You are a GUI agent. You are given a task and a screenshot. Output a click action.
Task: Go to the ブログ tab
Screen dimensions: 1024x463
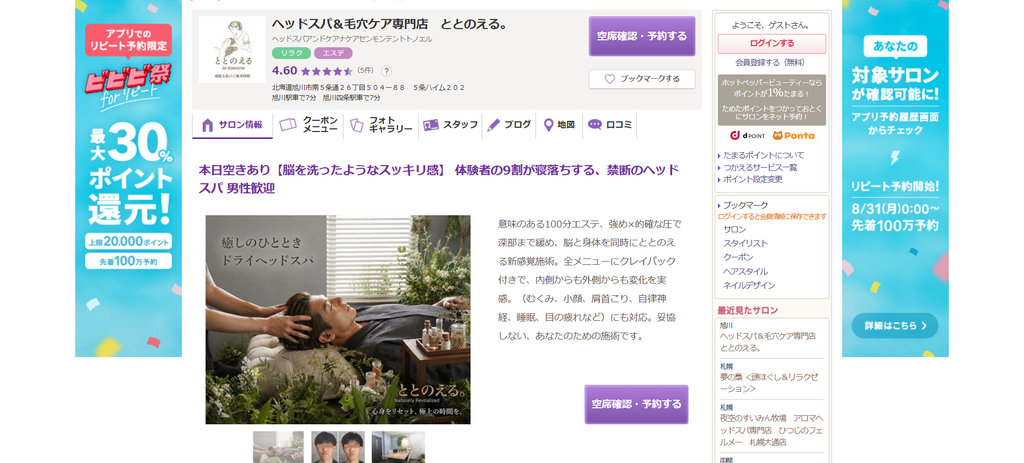509,125
